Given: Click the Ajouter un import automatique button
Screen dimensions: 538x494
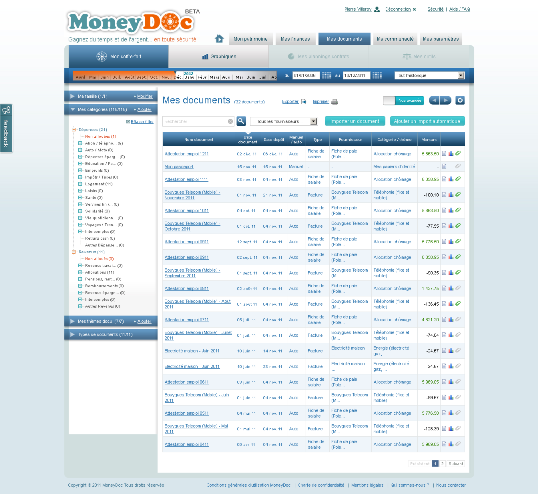Looking at the screenshot, I should click(427, 121).
